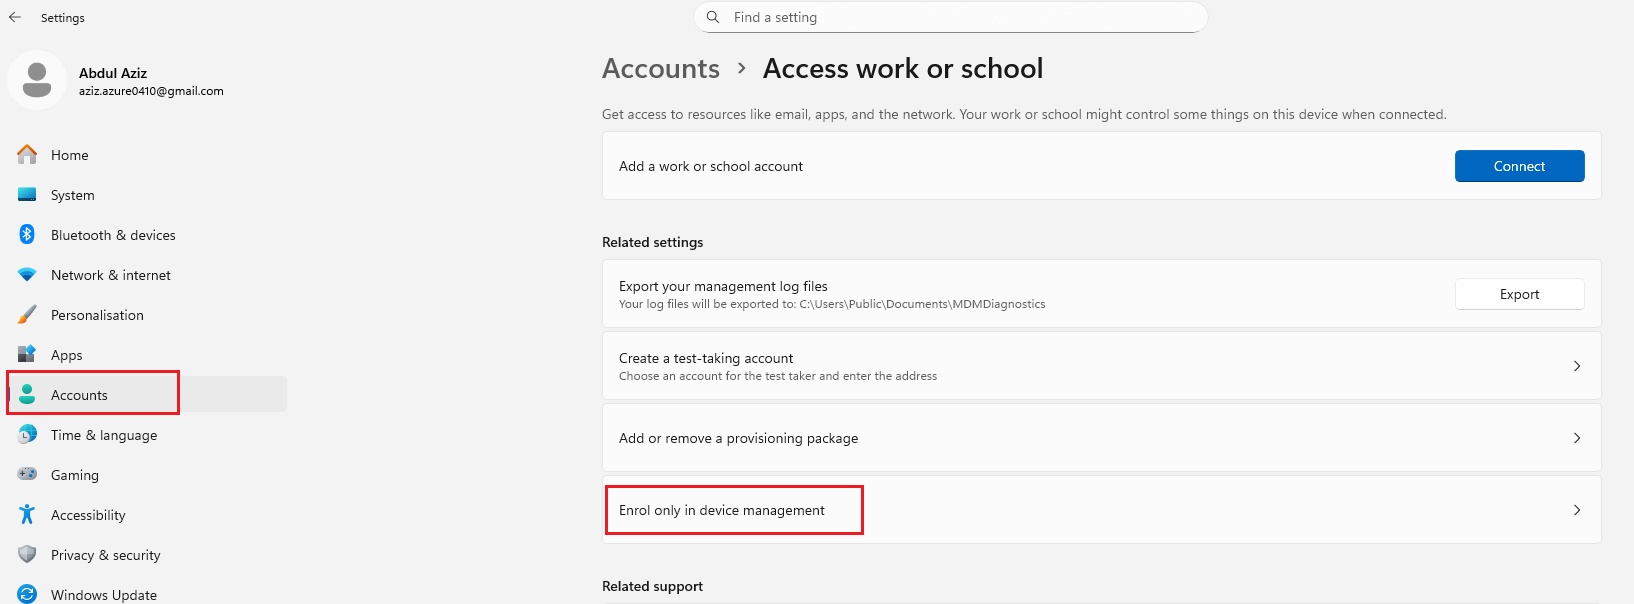Click the Windows Update sync icon

[x=27, y=594]
